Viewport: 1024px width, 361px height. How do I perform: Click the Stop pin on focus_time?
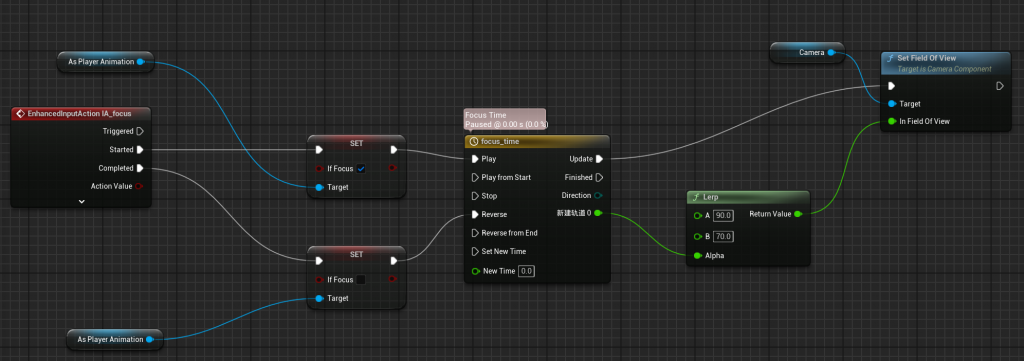pyautogui.click(x=475, y=196)
